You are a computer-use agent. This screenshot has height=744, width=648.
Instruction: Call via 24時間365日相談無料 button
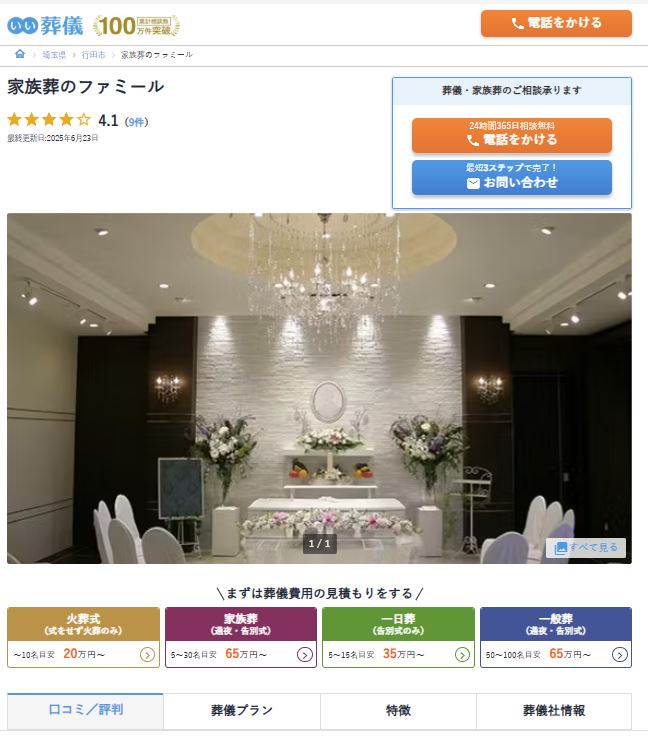512,135
